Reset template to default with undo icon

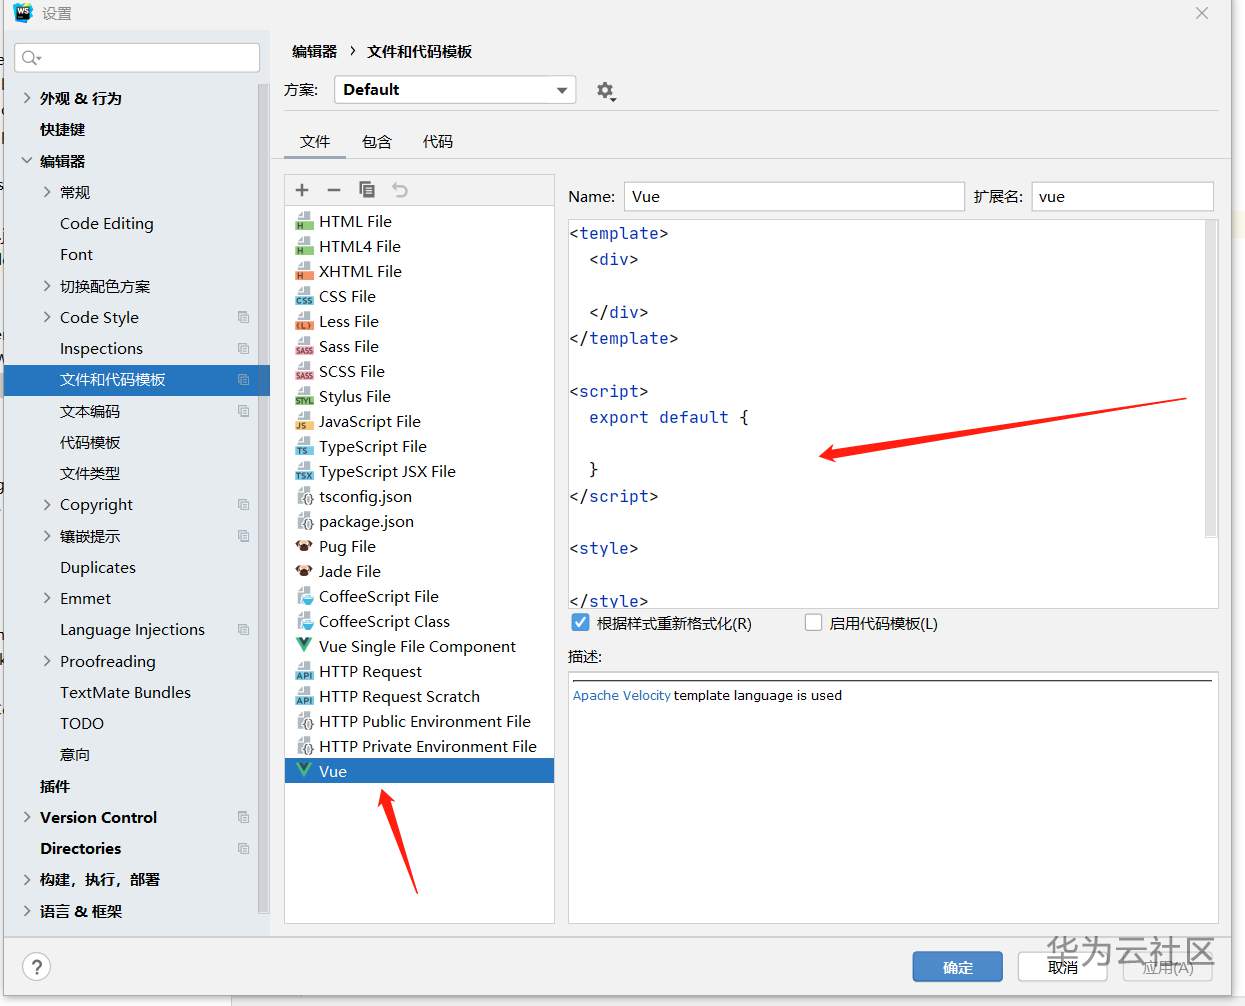[400, 189]
